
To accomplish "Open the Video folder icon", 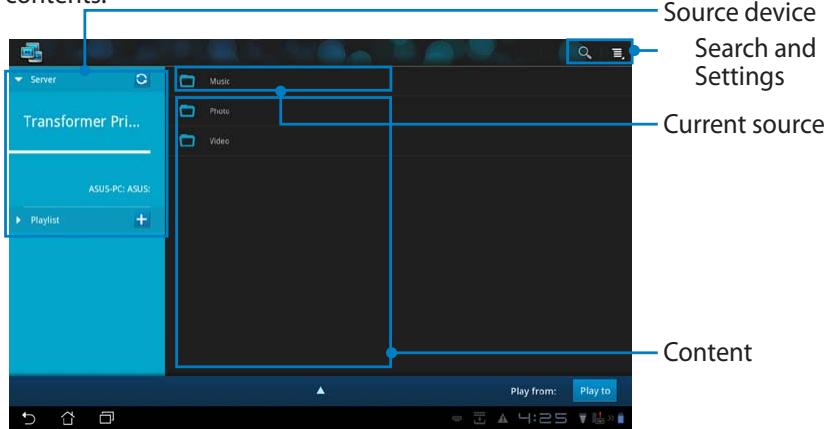I will point(187,141).
